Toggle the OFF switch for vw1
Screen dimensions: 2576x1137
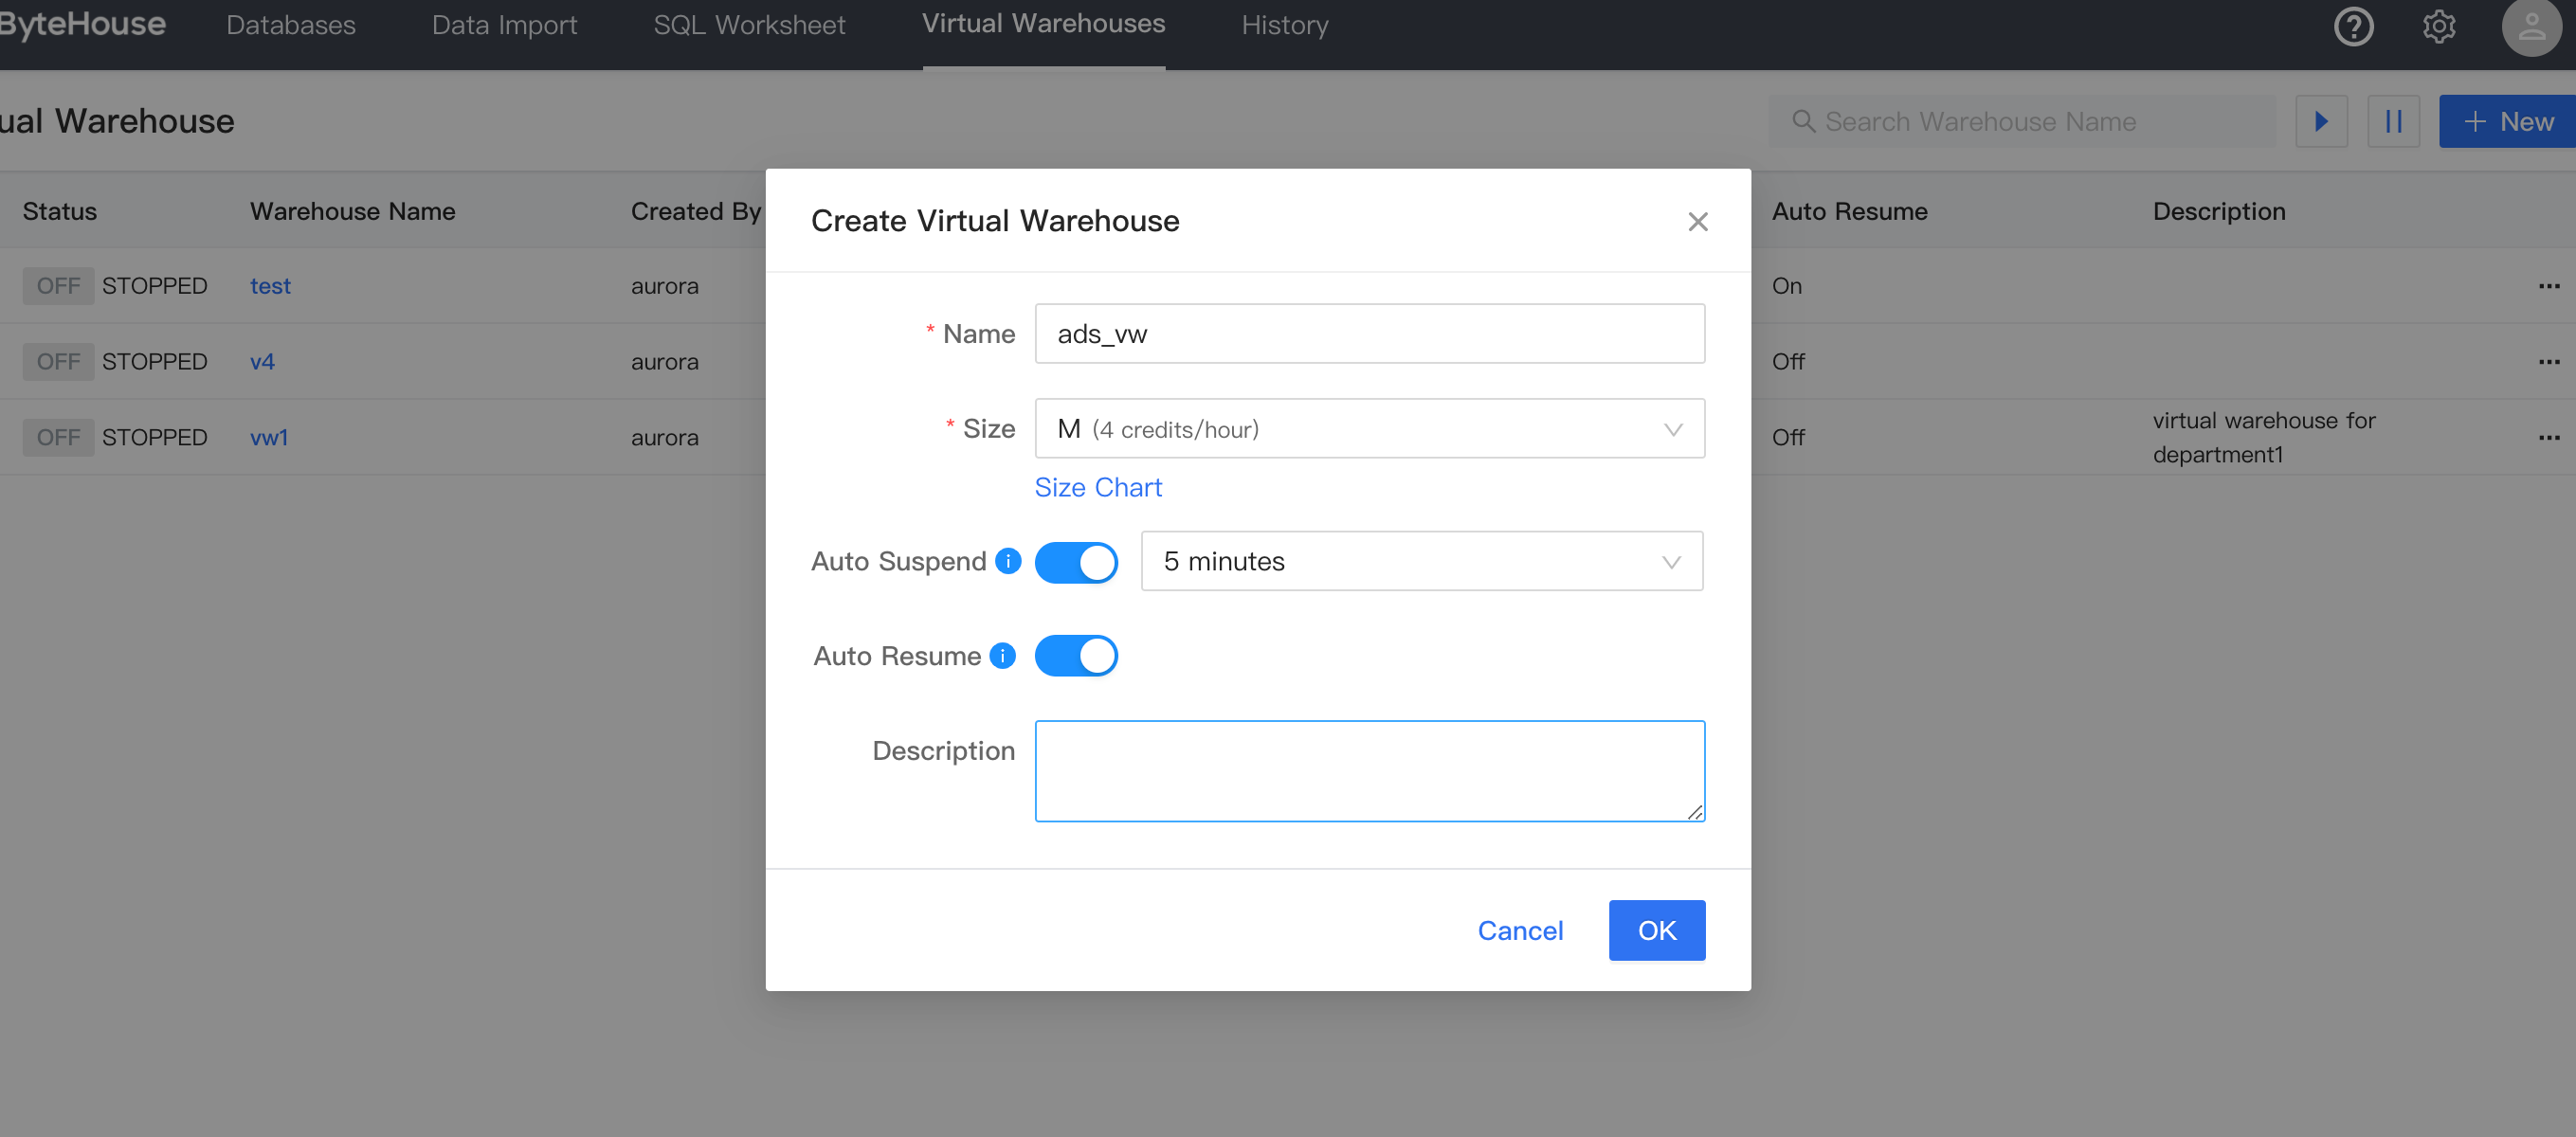click(x=58, y=438)
